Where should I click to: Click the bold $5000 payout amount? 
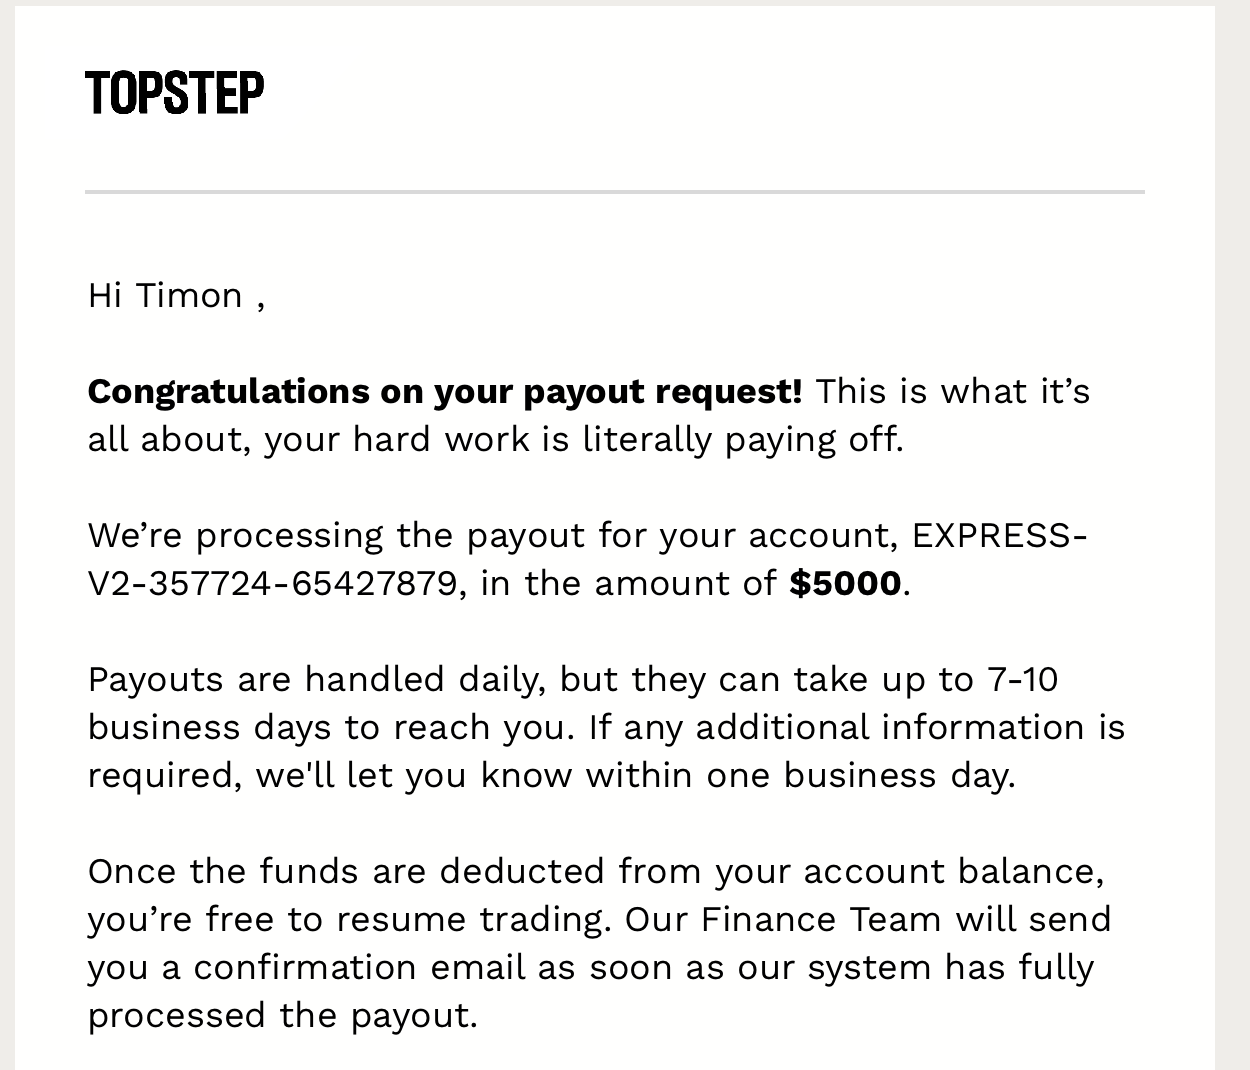pyautogui.click(x=844, y=583)
